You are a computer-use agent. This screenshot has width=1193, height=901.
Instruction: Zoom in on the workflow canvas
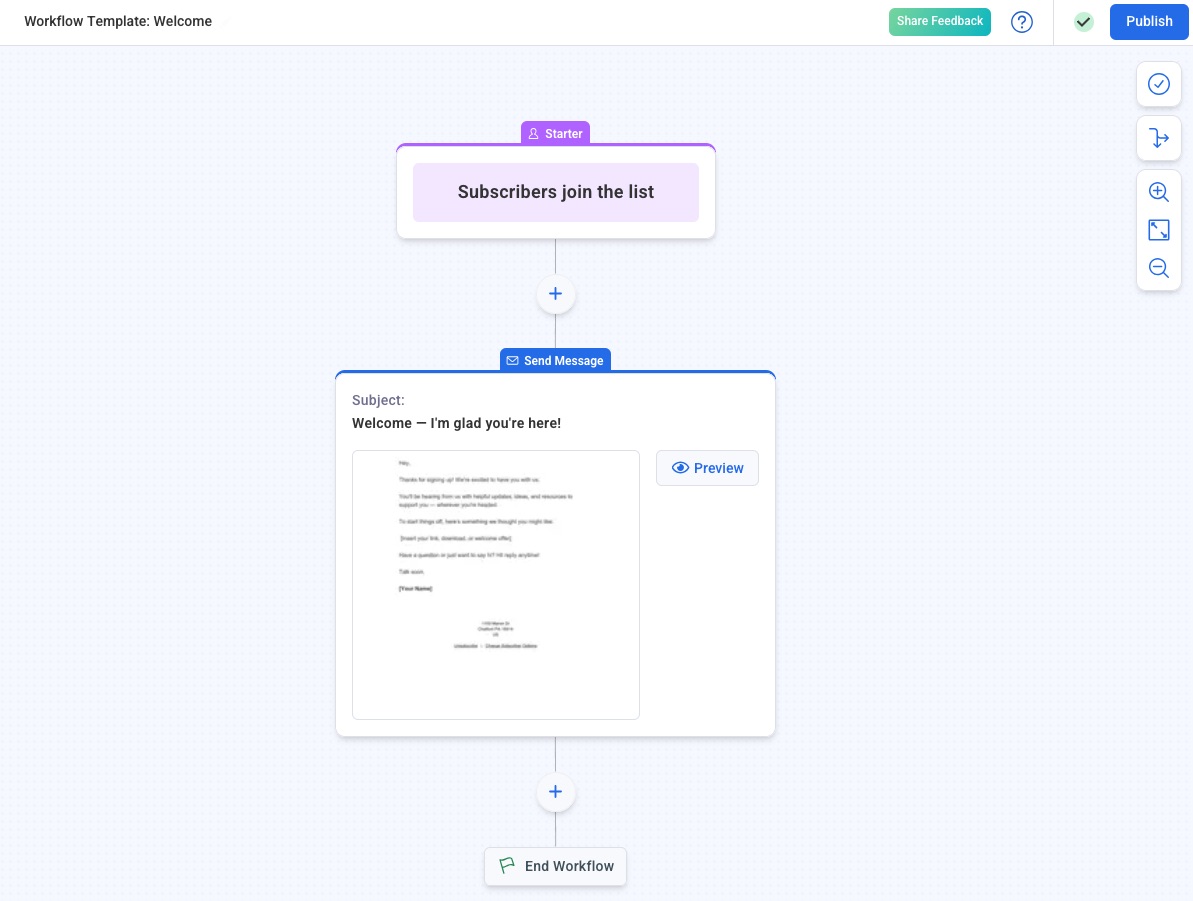point(1158,191)
